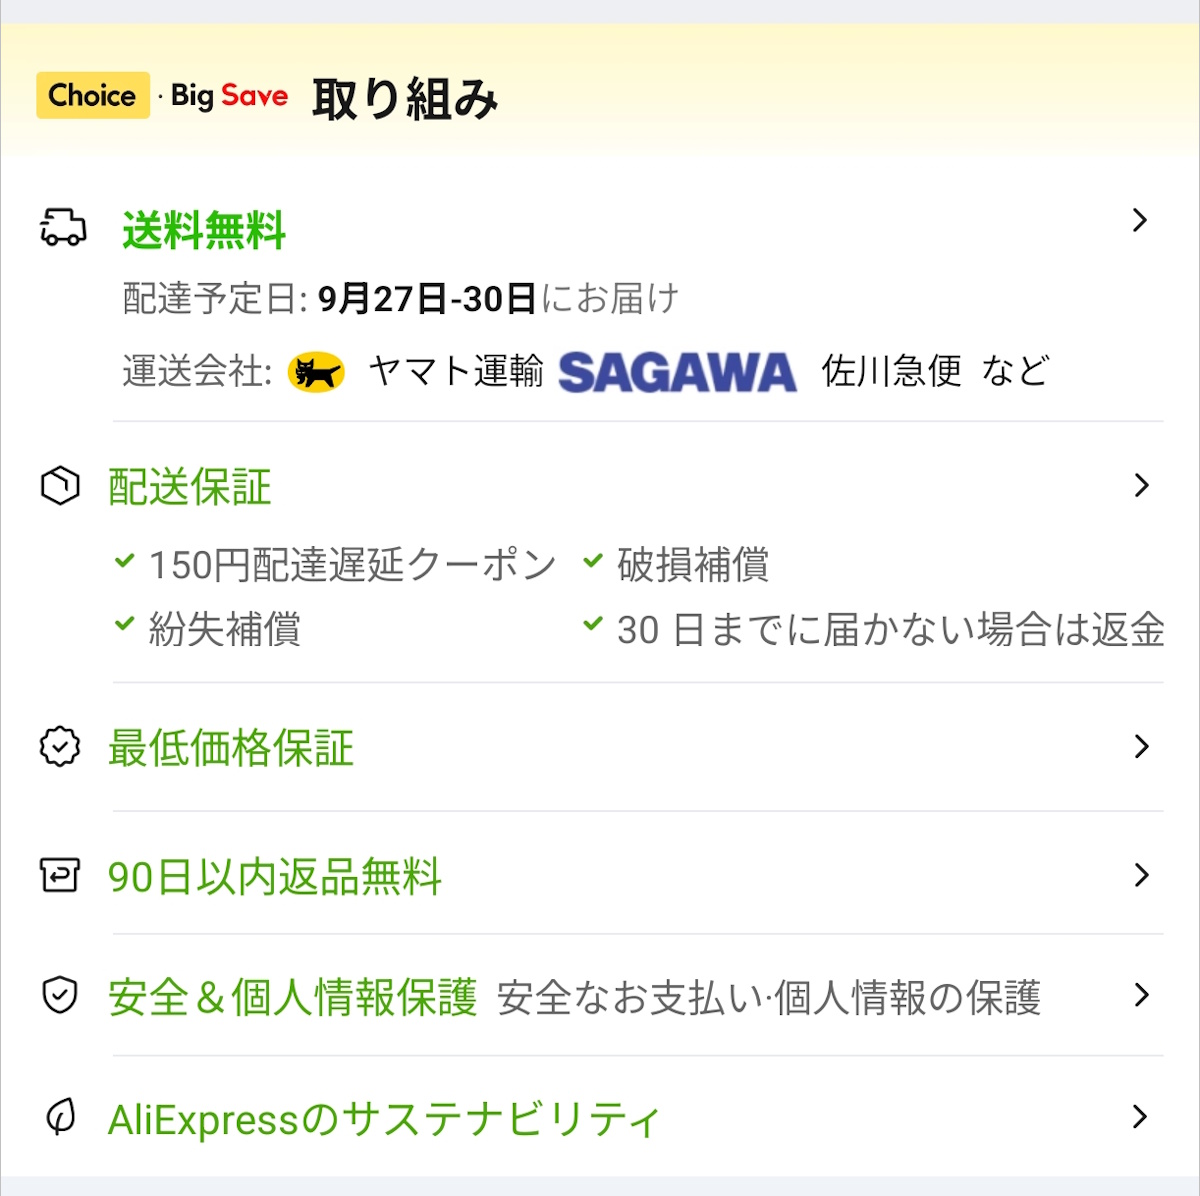Open the 送料無料 heading
The width and height of the screenshot is (1200, 1196).
(x=204, y=231)
